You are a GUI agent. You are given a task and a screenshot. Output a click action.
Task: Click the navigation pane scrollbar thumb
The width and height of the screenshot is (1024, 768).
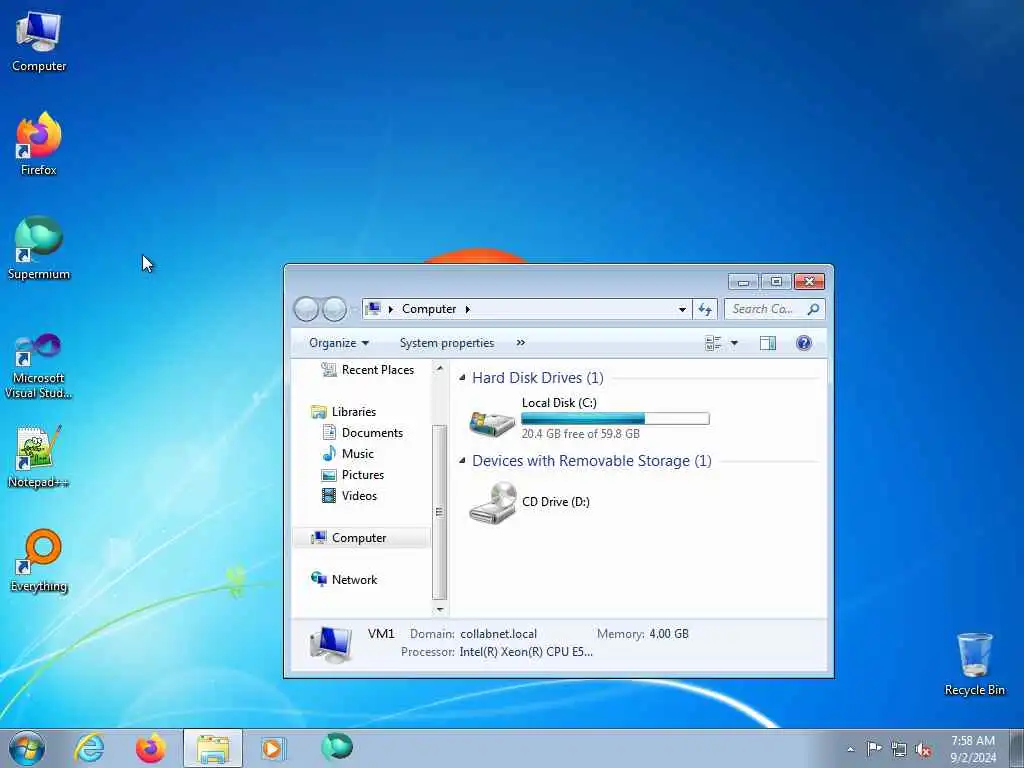(440, 512)
